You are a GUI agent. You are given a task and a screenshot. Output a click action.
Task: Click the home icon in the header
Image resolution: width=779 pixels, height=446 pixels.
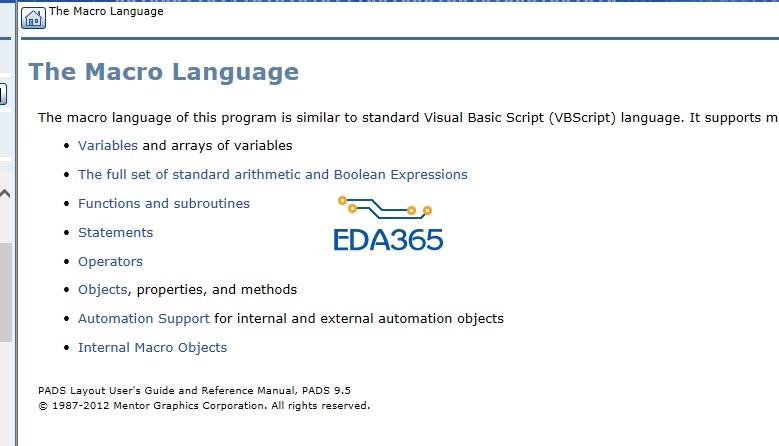(x=33, y=17)
